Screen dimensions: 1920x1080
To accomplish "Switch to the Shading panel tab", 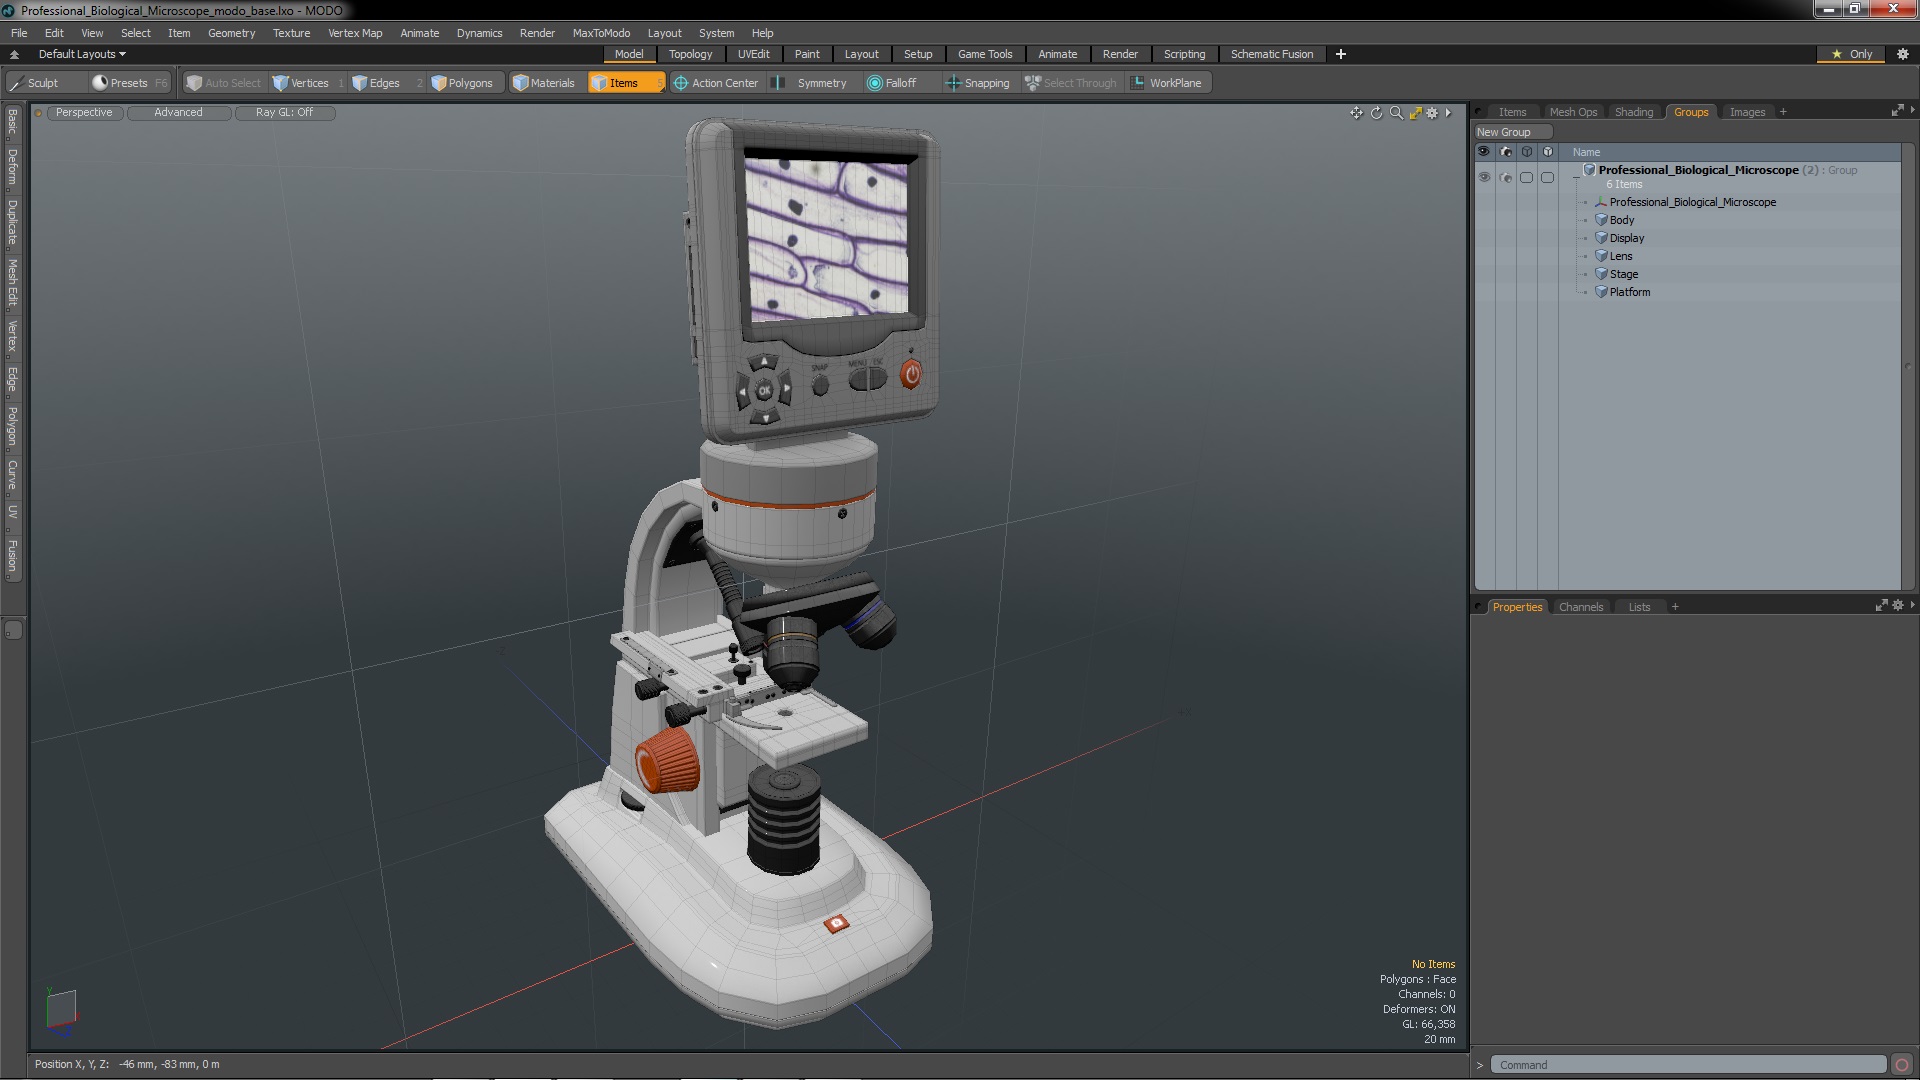I will (1634, 112).
